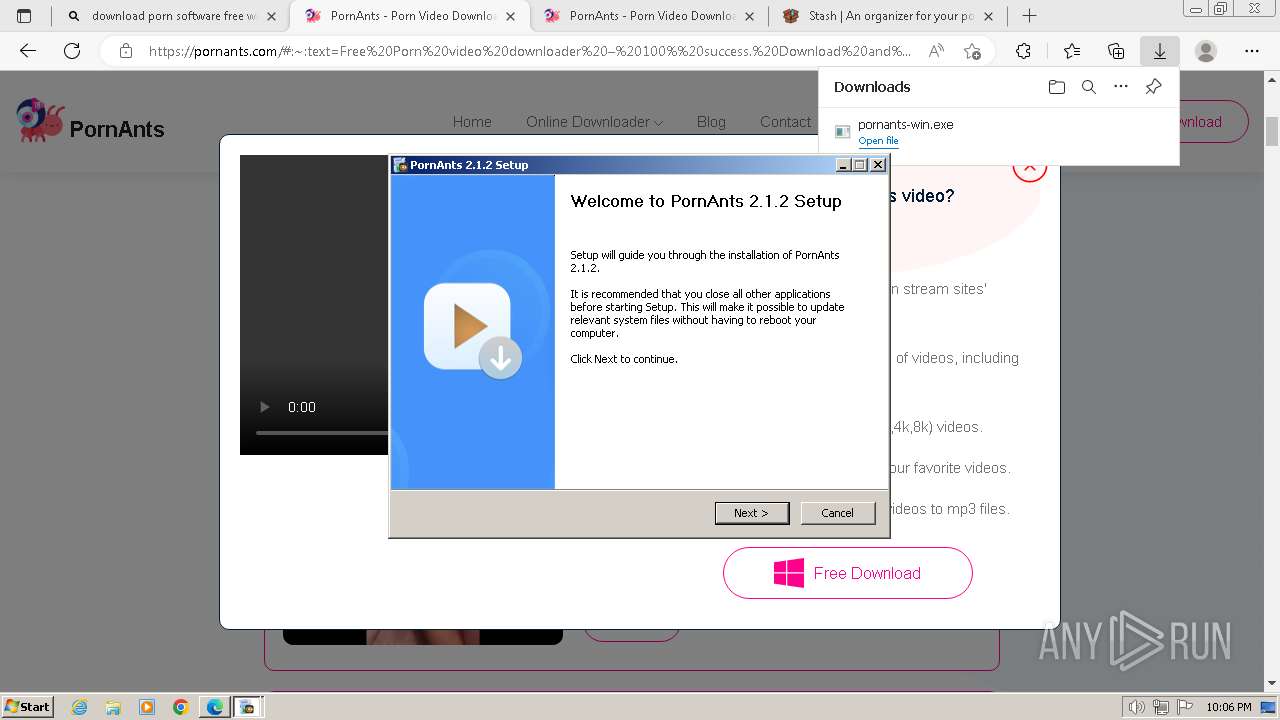Open a new browser tab

tap(1029, 16)
